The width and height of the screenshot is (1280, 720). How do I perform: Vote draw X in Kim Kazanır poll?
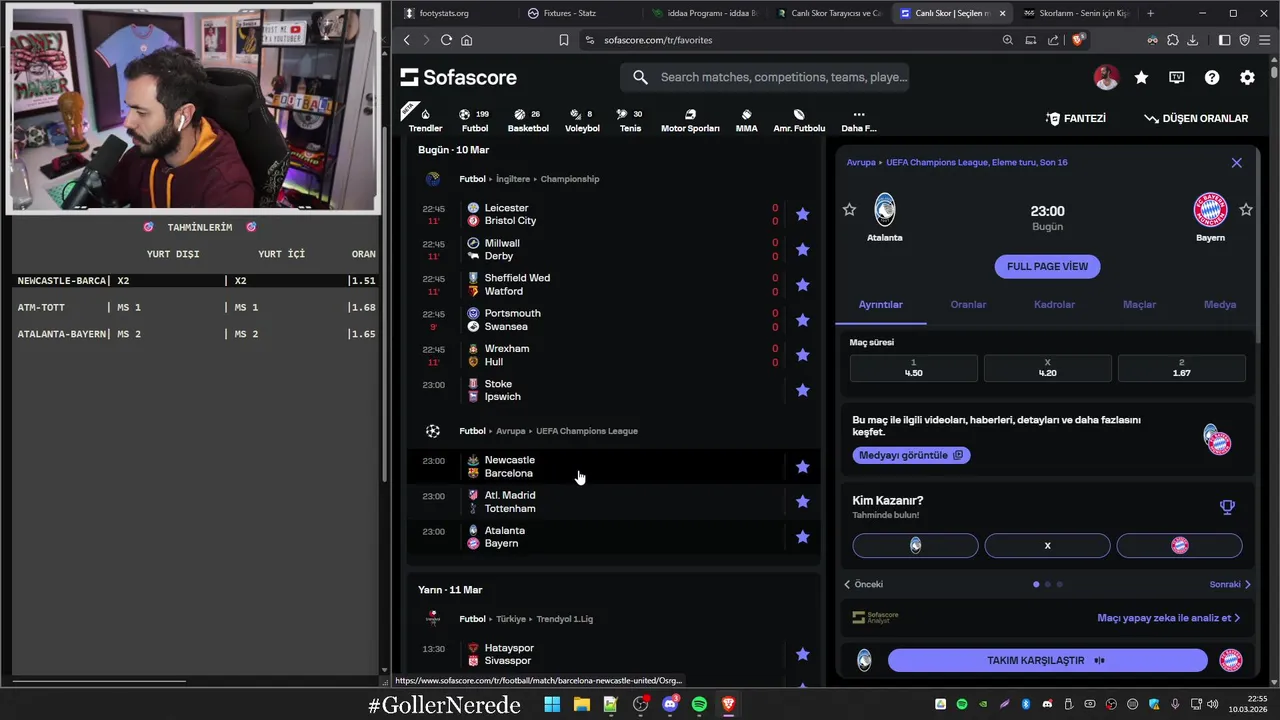click(1047, 545)
